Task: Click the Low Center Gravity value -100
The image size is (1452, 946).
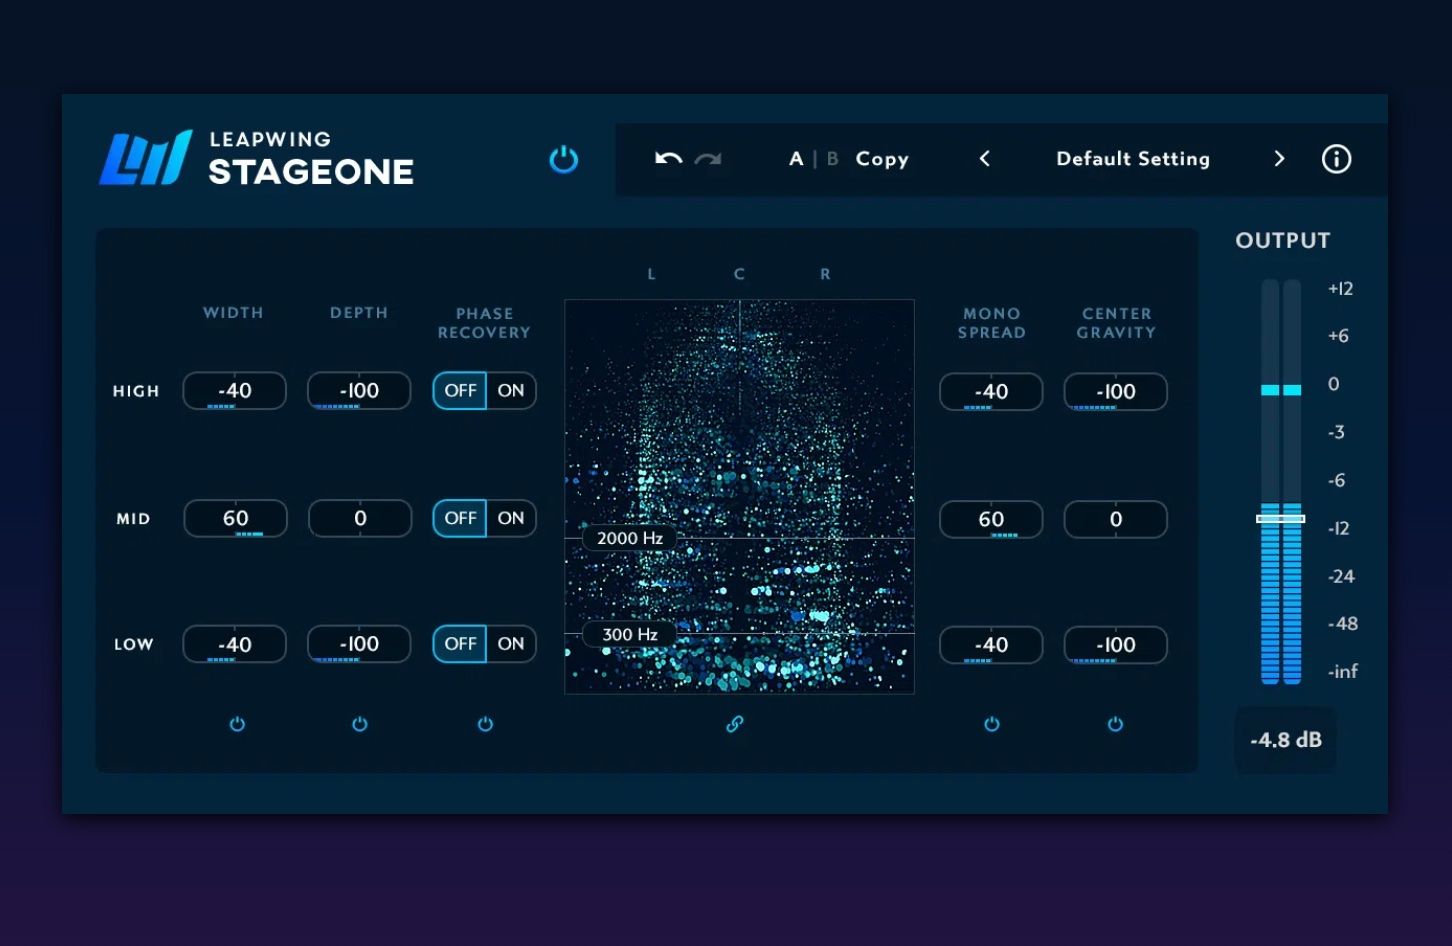Action: pos(1116,646)
